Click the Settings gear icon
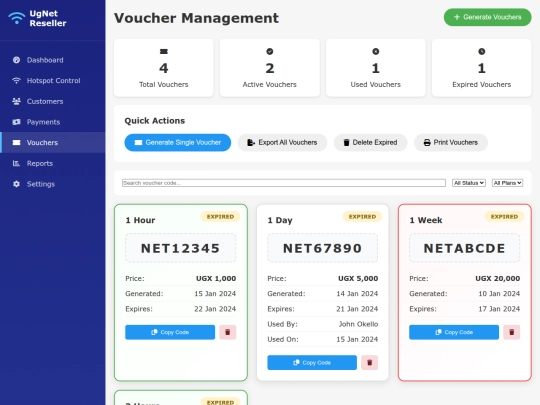 point(16,184)
